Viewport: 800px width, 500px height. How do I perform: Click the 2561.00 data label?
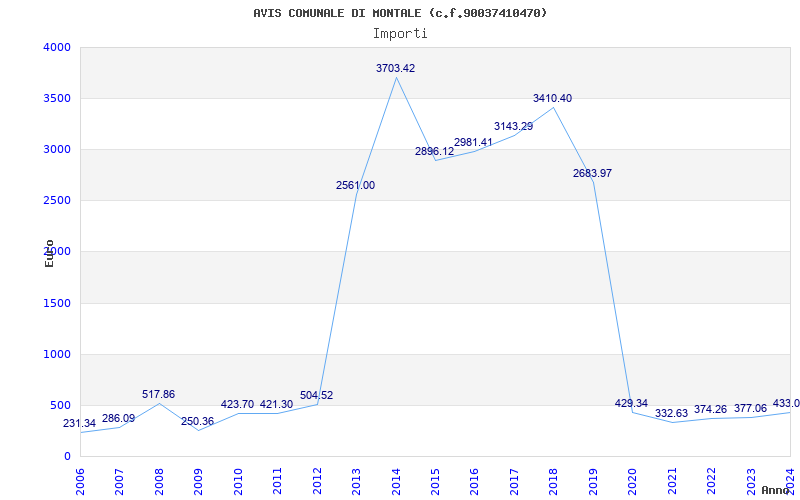coord(355,186)
